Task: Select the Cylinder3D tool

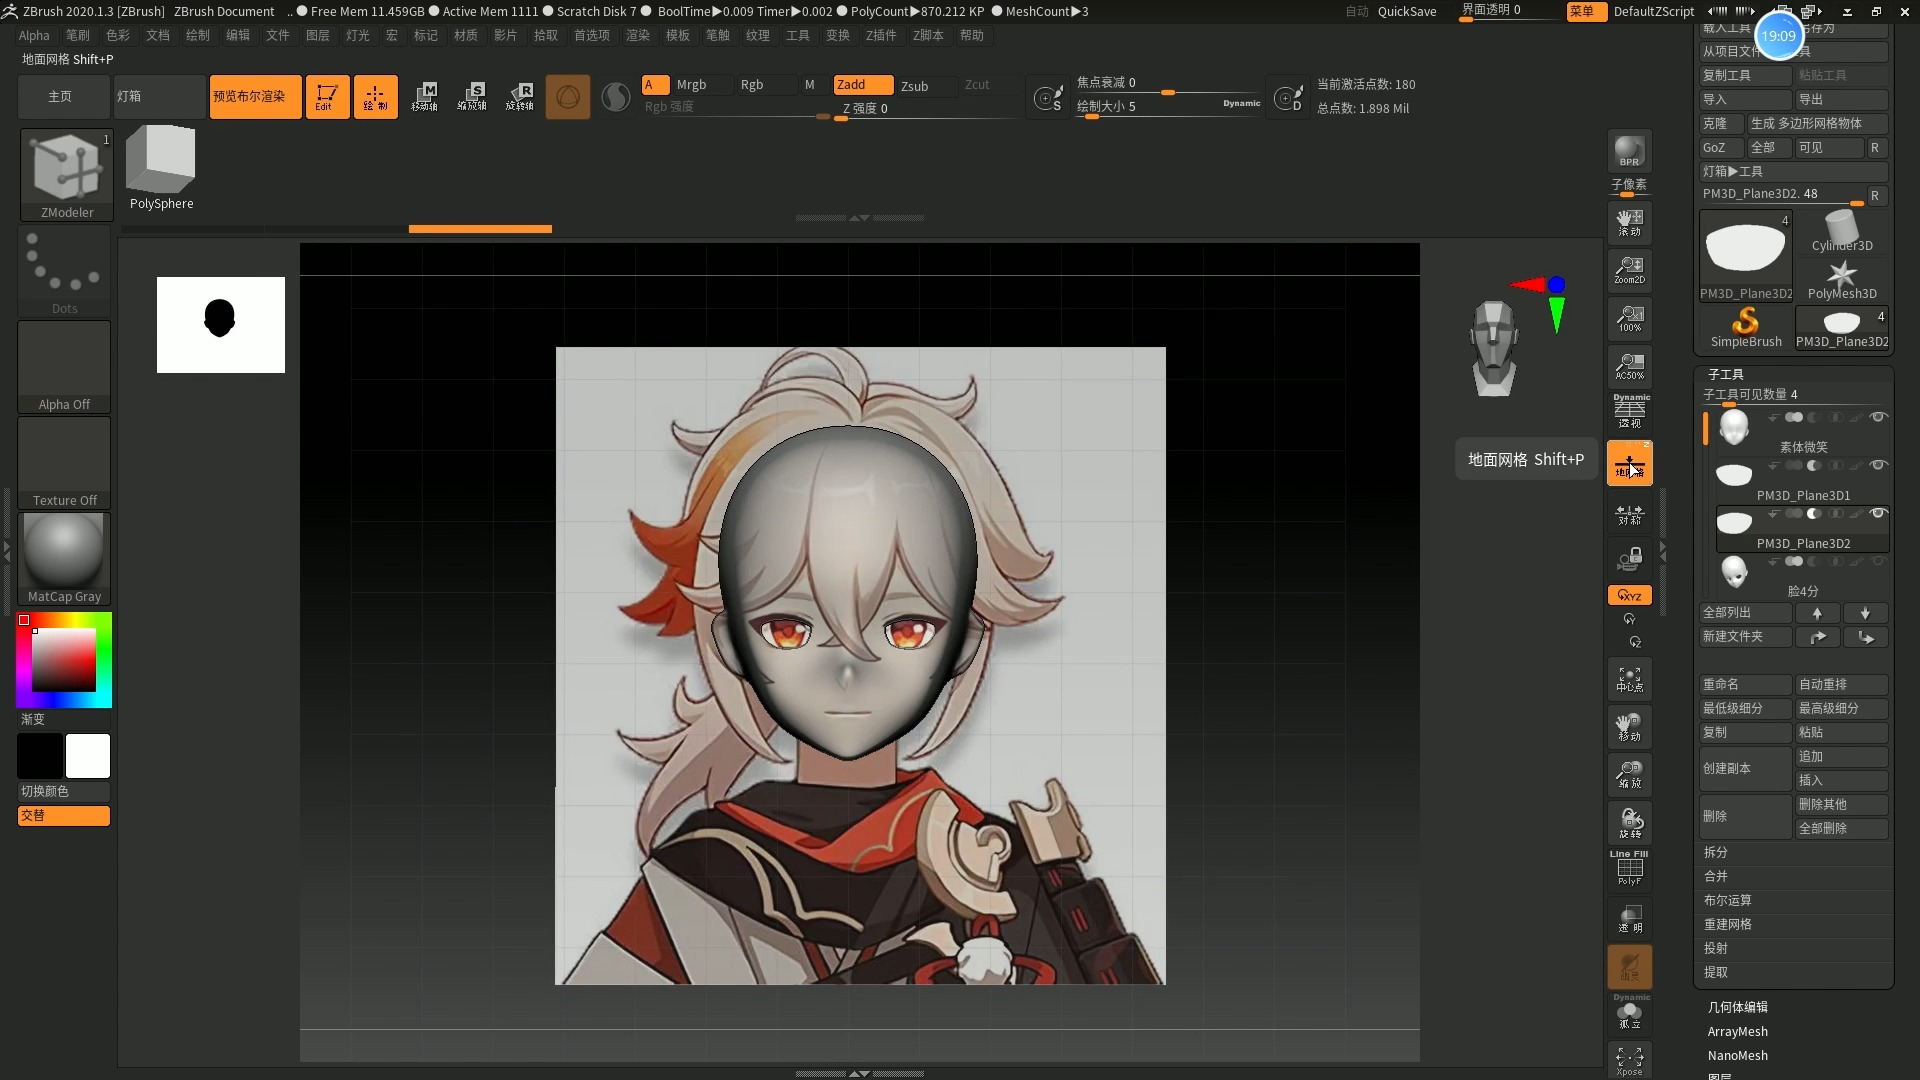Action: click(1842, 232)
